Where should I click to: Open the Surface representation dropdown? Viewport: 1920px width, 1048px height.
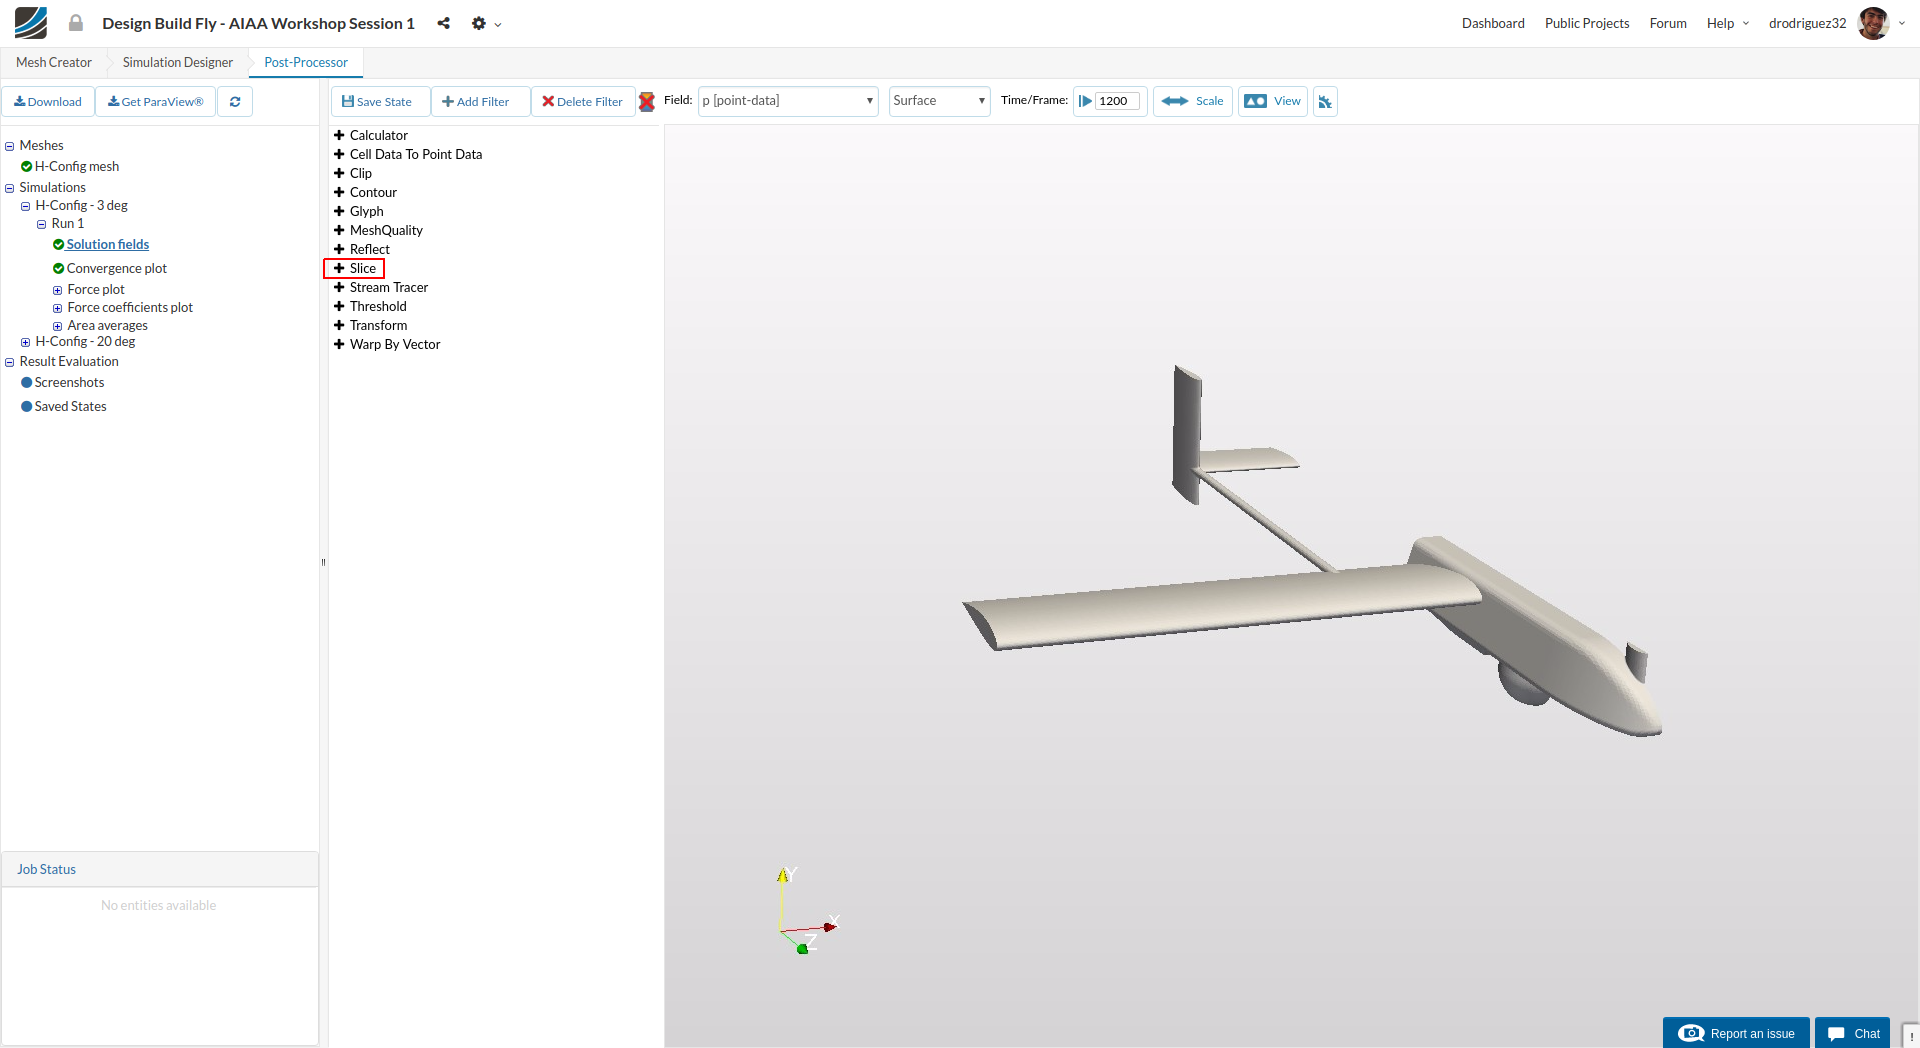(939, 101)
